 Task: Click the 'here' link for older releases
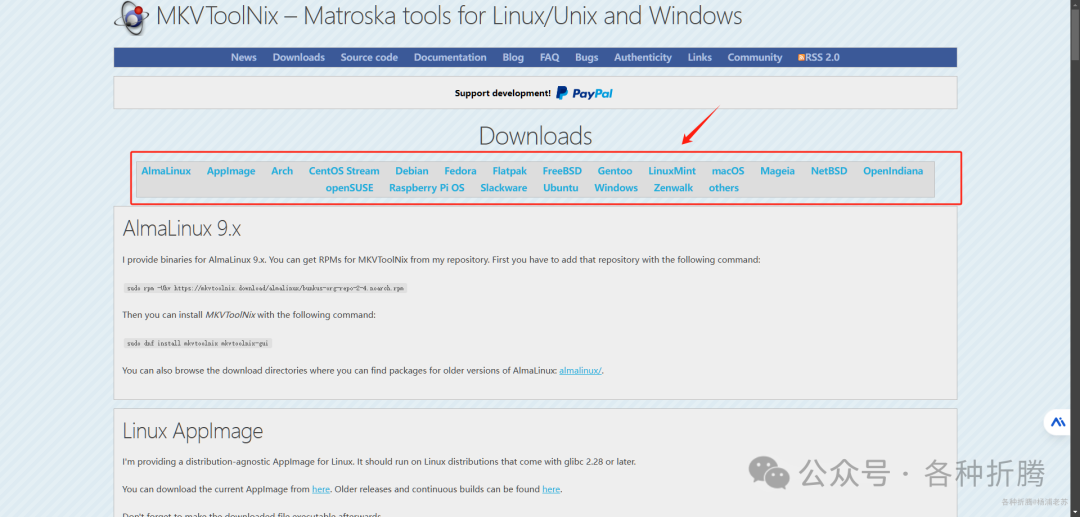[551, 489]
